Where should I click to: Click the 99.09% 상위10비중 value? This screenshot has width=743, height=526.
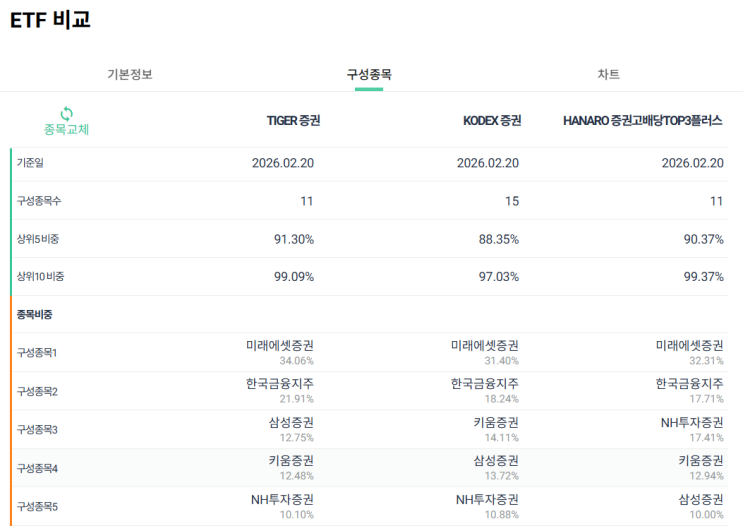294,277
